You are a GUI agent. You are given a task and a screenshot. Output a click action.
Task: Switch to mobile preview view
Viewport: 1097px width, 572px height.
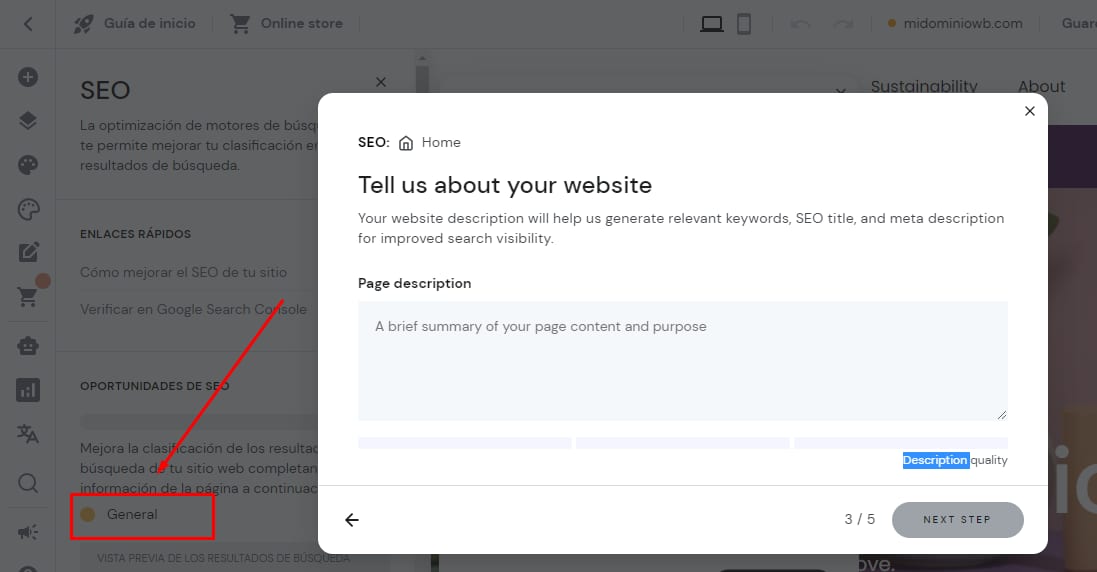(x=744, y=23)
